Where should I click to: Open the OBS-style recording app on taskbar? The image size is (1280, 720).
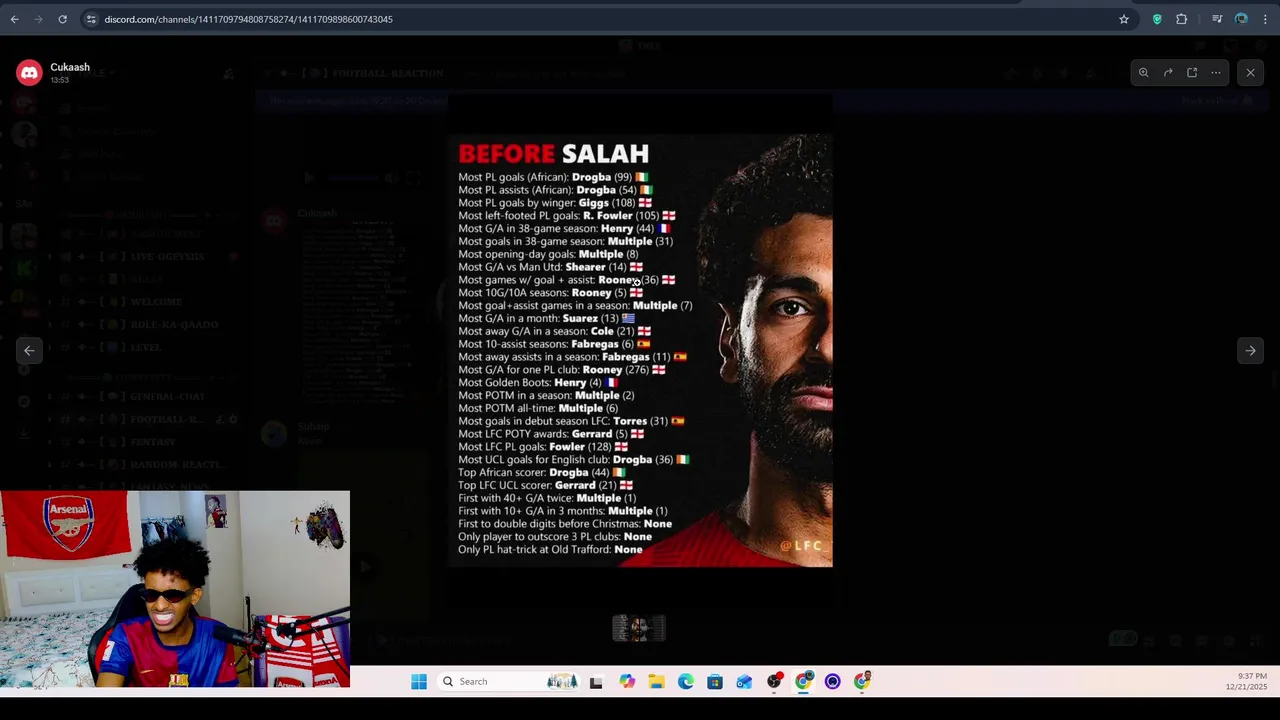pyautogui.click(x=774, y=681)
